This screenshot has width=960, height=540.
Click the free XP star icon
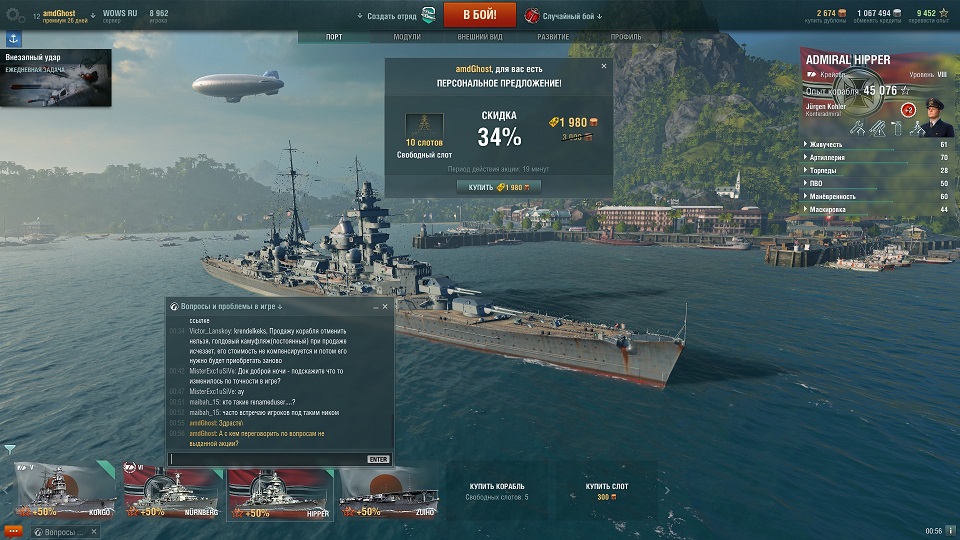943,13
